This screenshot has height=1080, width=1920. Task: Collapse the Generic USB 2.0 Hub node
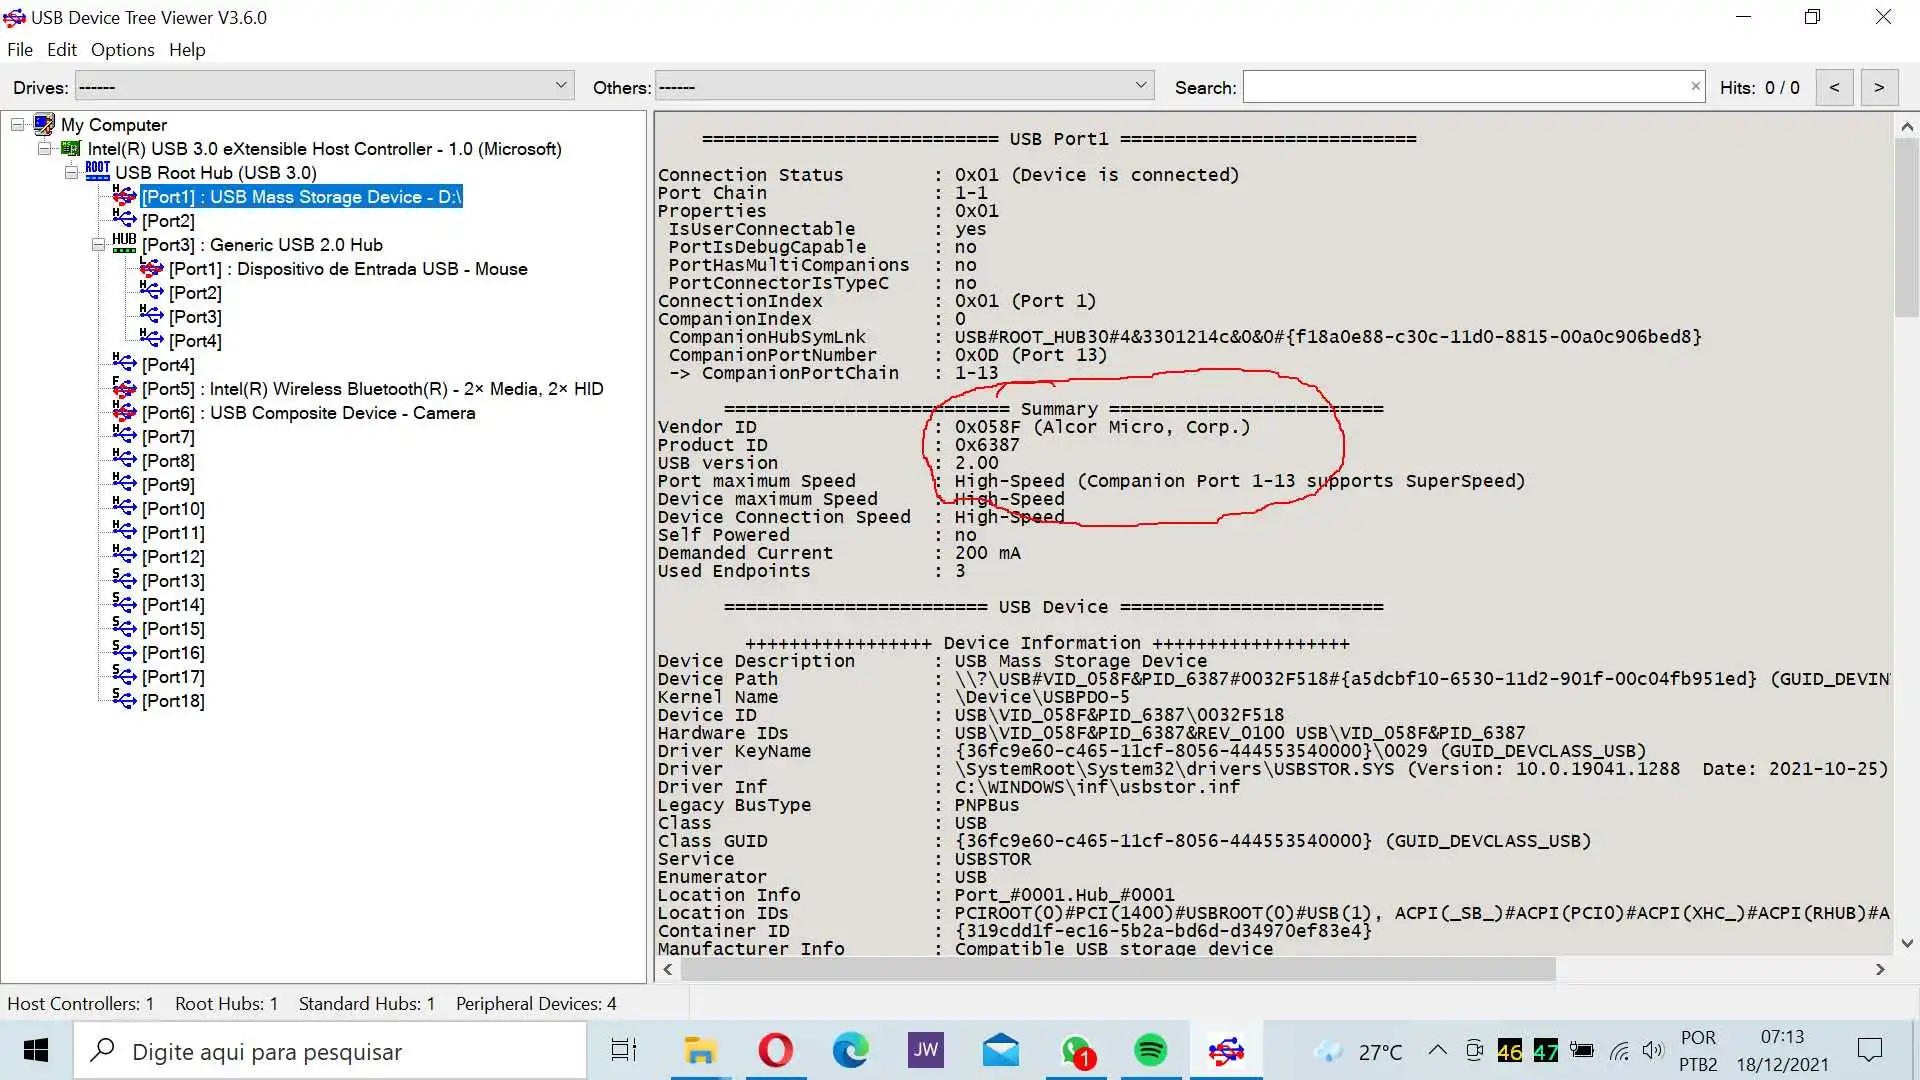pos(98,245)
